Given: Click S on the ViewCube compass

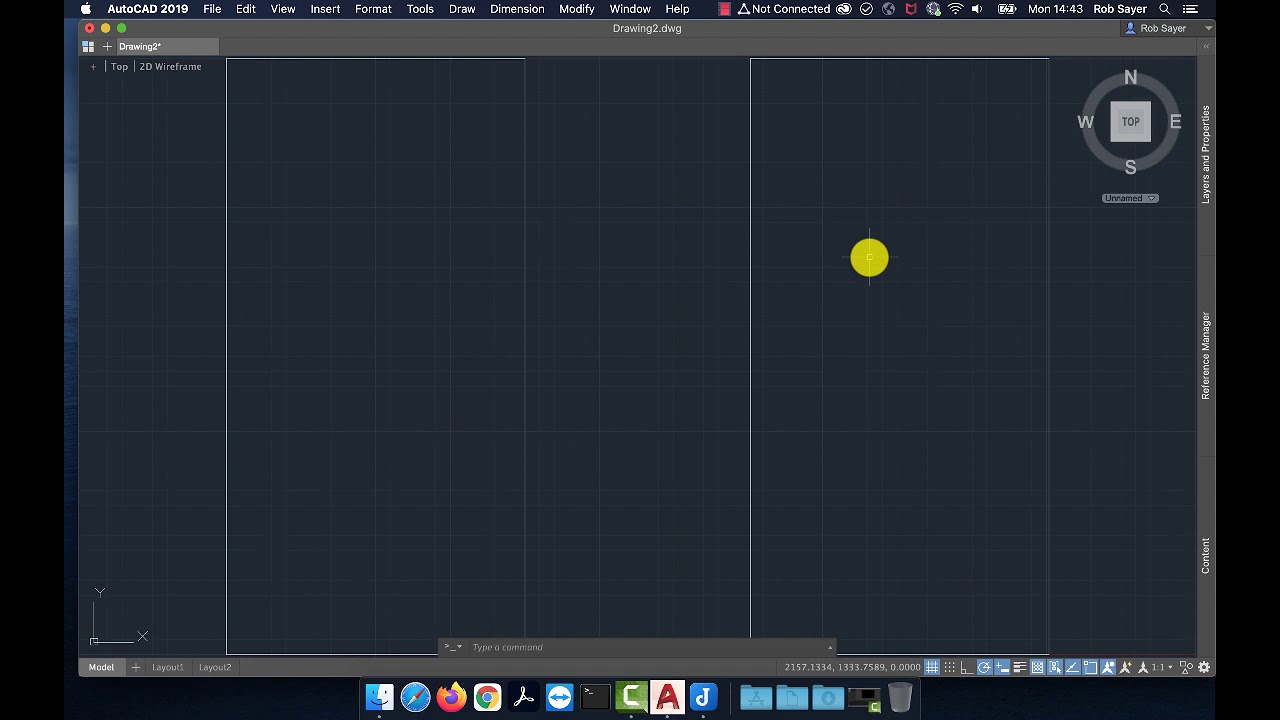Looking at the screenshot, I should pyautogui.click(x=1130, y=167).
